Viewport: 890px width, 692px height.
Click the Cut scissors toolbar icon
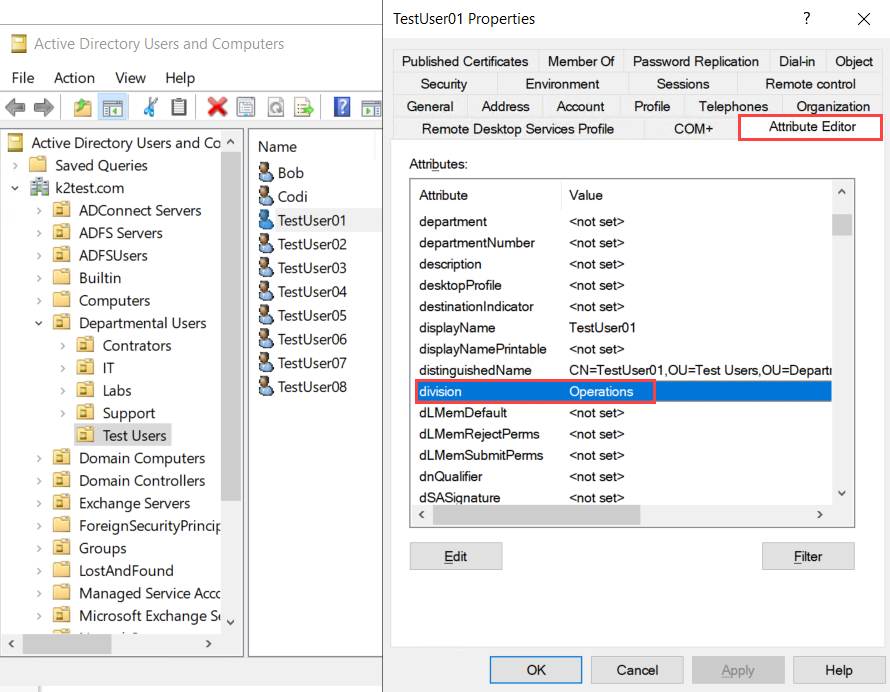point(150,107)
